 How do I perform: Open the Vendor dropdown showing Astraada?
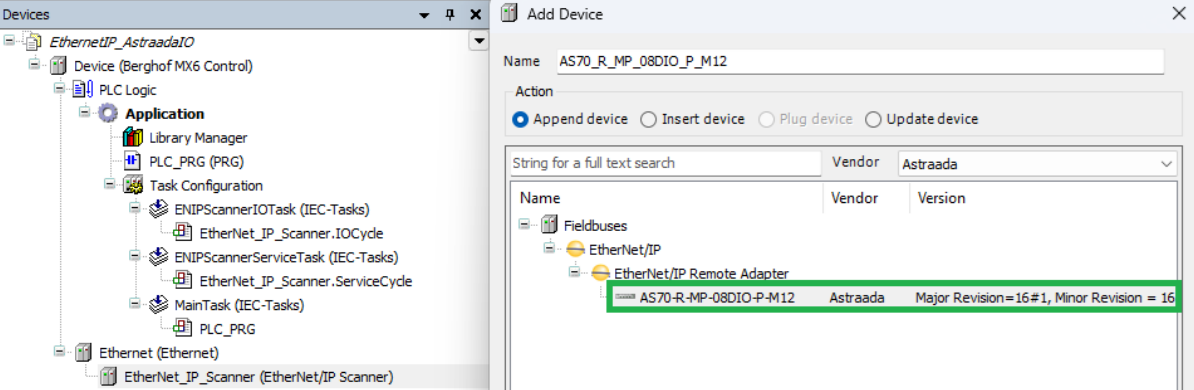[x=1036, y=163]
